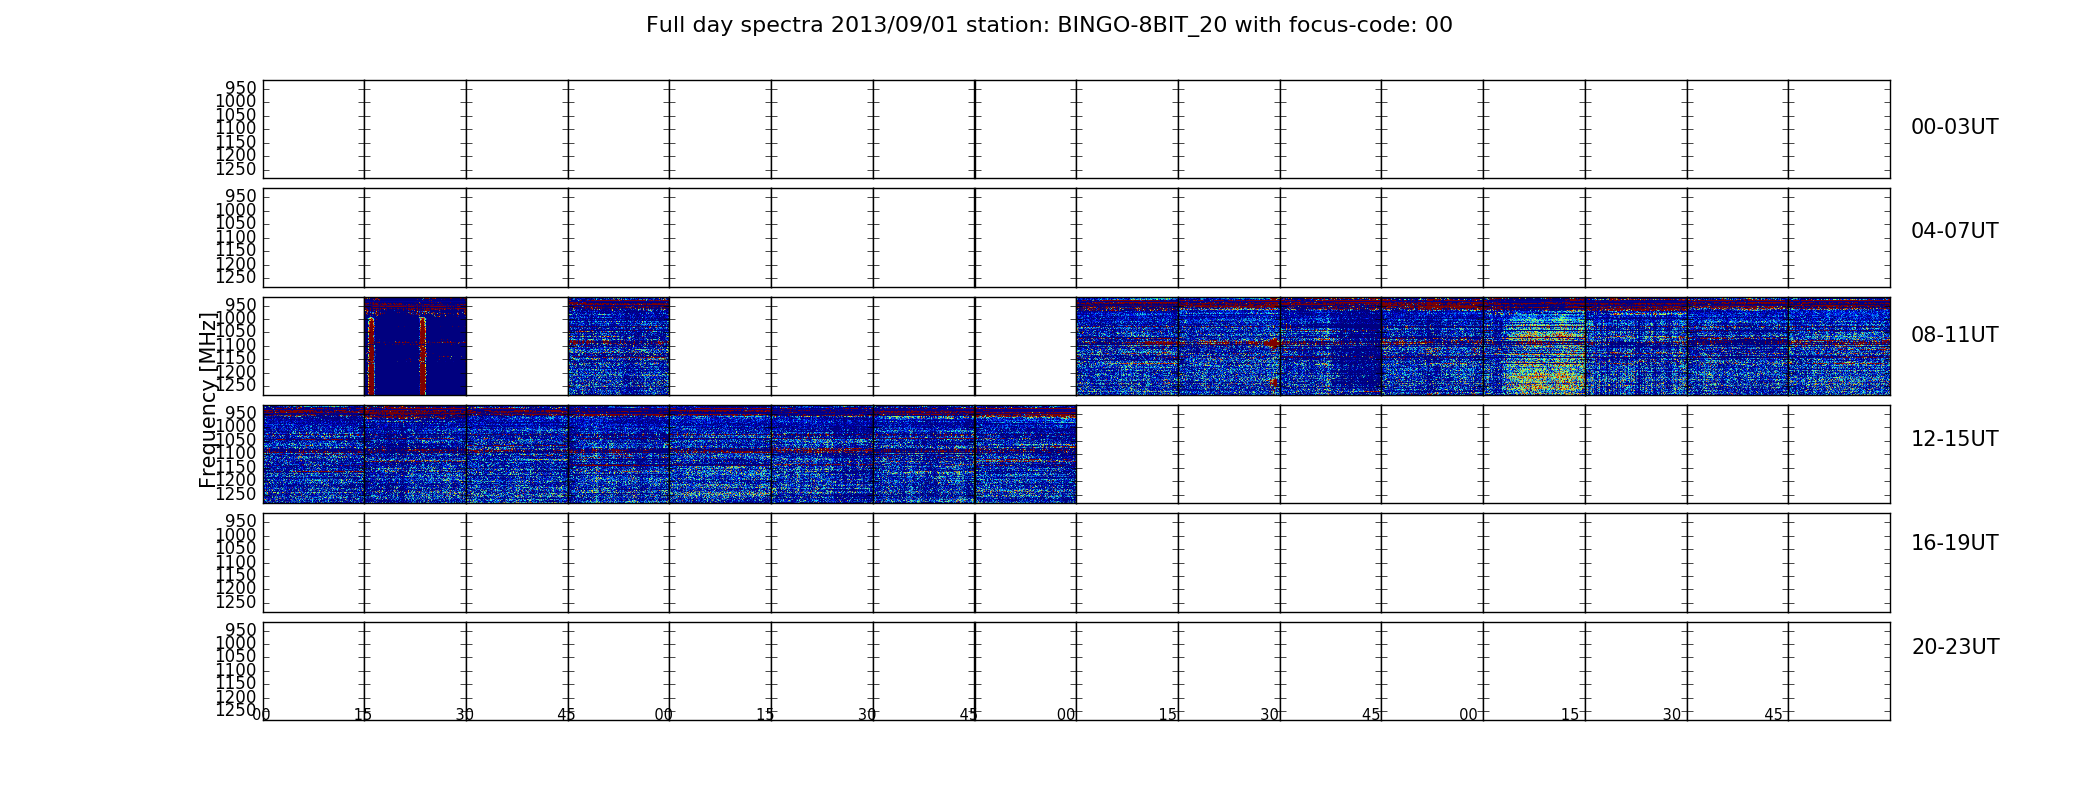Select the '00-03UT' row label

pyautogui.click(x=1955, y=127)
